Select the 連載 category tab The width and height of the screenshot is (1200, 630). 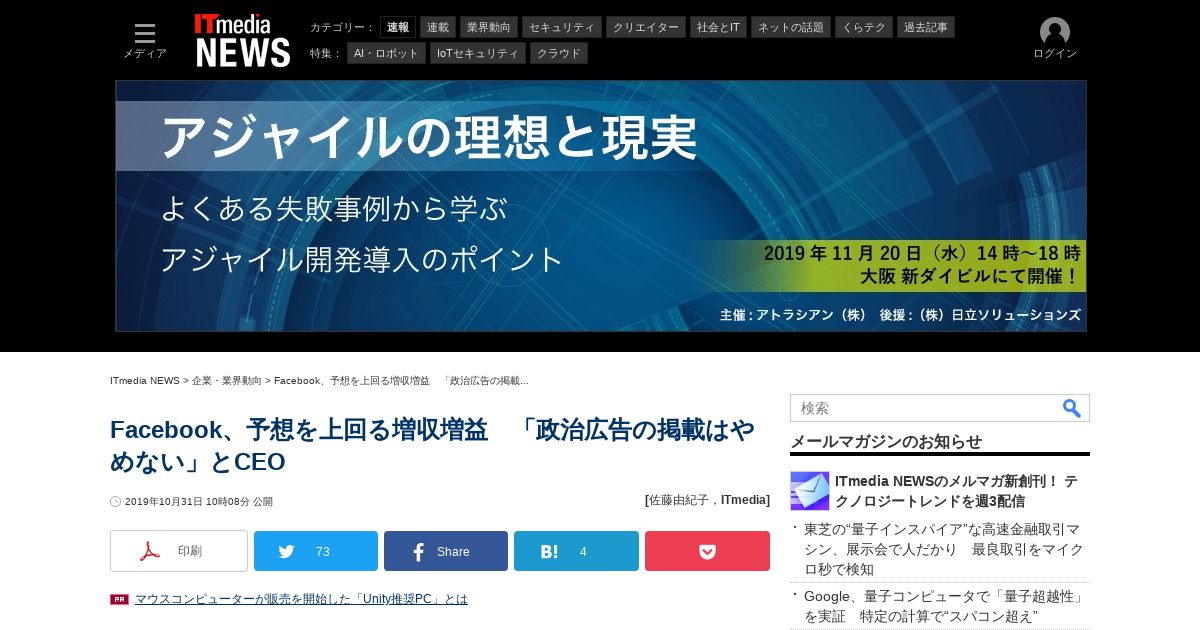pyautogui.click(x=438, y=27)
